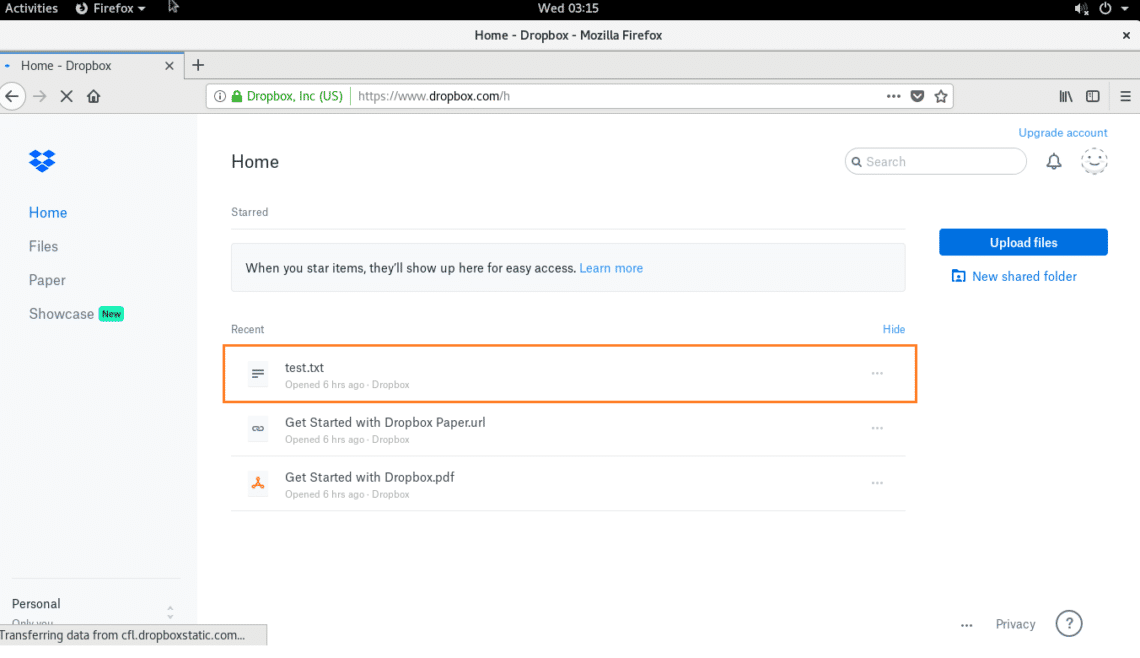Open more options for Get Started with Dropbox.pdf

877,483
